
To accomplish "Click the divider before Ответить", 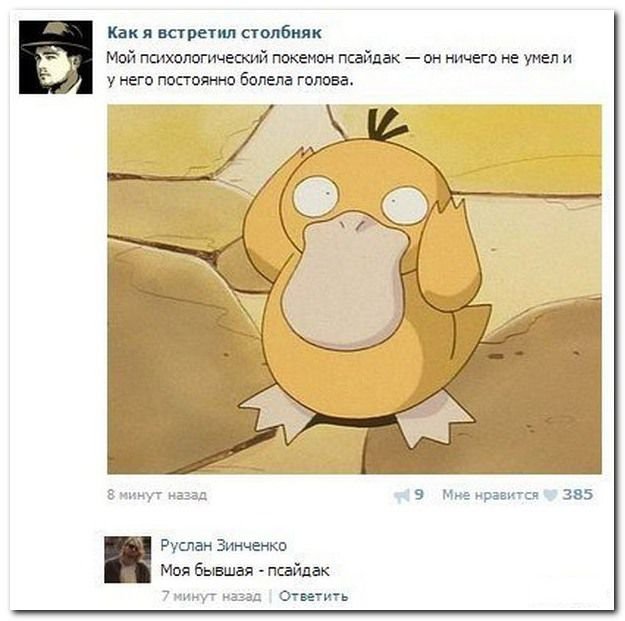I will pyautogui.click(x=270, y=597).
